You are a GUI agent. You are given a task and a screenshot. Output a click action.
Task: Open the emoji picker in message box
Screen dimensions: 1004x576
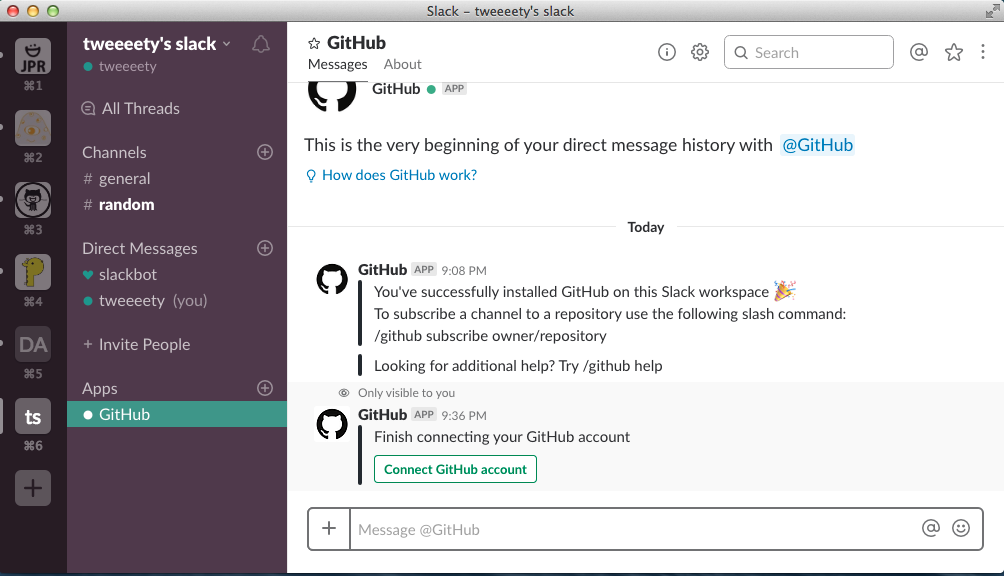(961, 528)
